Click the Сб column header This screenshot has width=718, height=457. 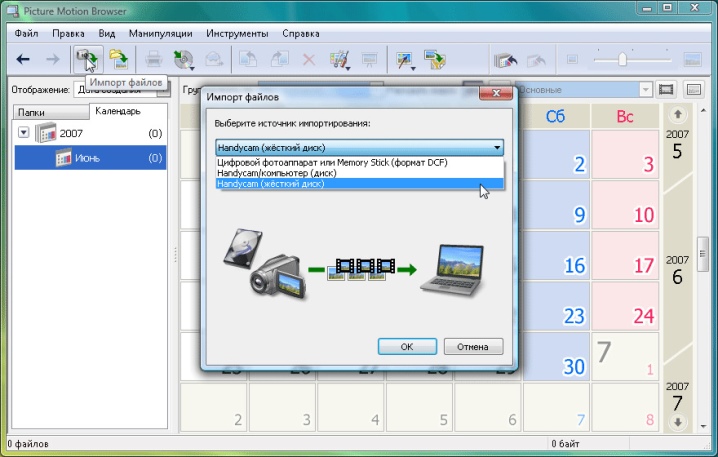click(556, 116)
